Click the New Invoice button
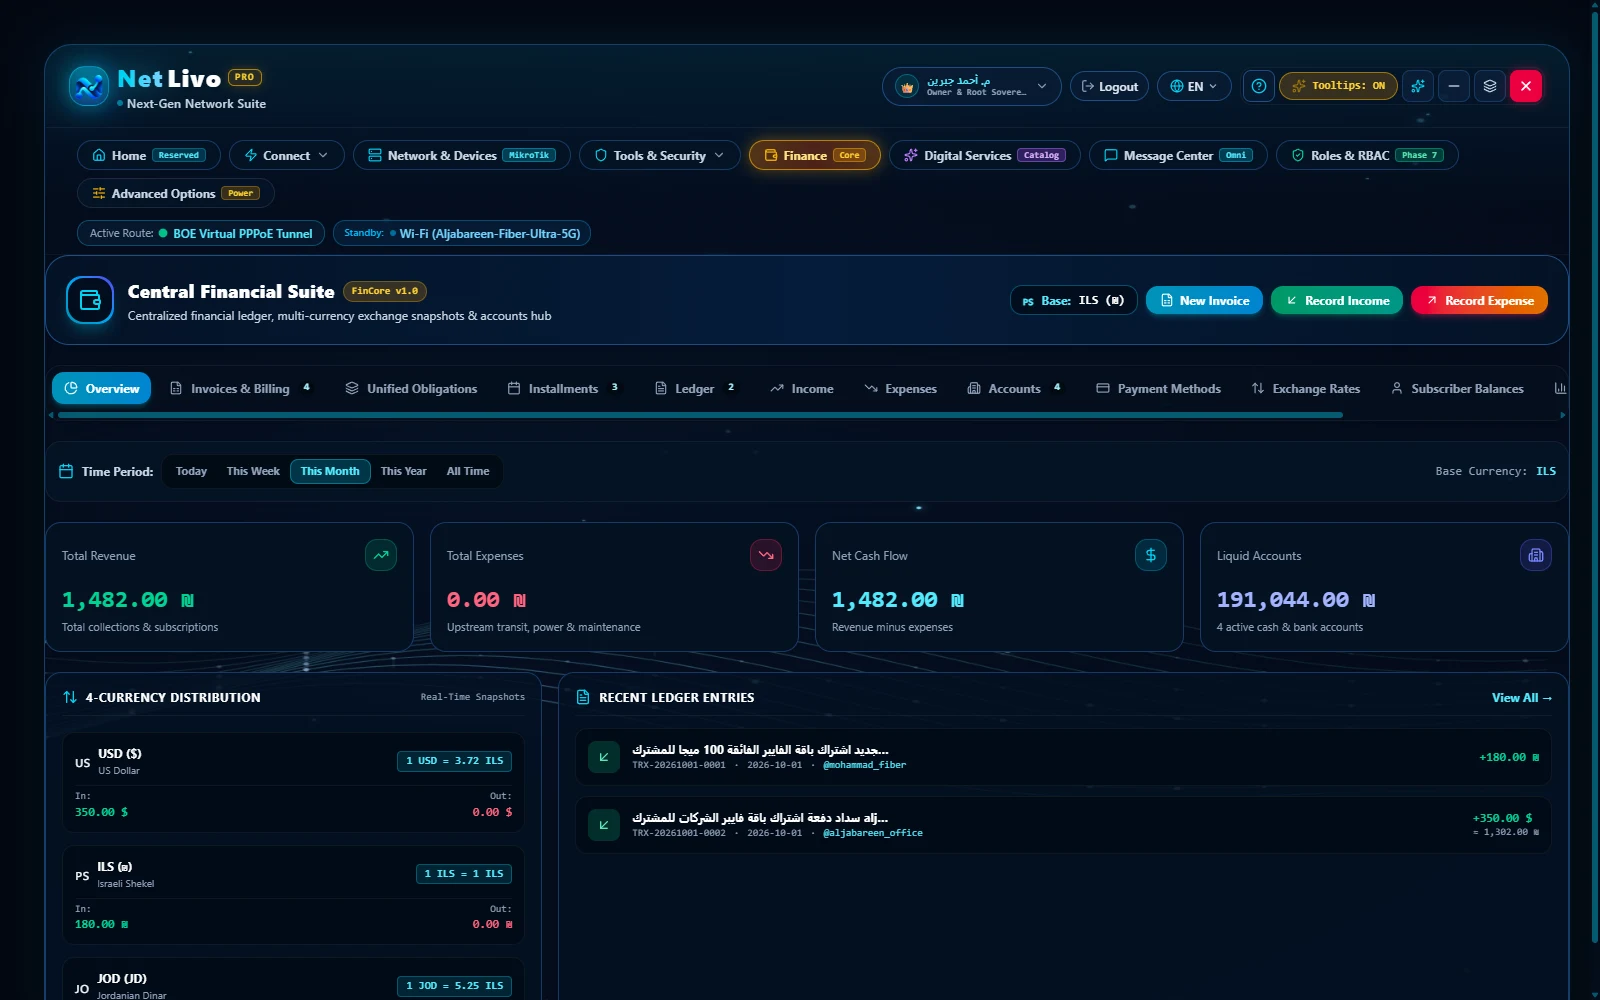 [x=1204, y=300]
